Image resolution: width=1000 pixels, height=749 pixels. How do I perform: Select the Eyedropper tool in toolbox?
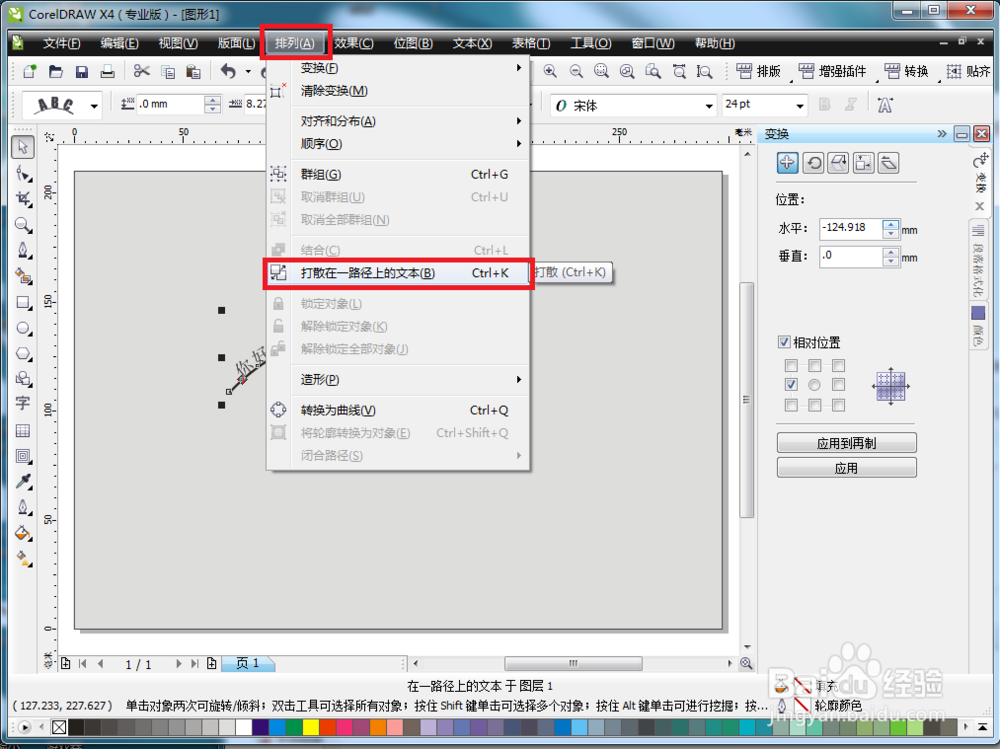point(23,481)
